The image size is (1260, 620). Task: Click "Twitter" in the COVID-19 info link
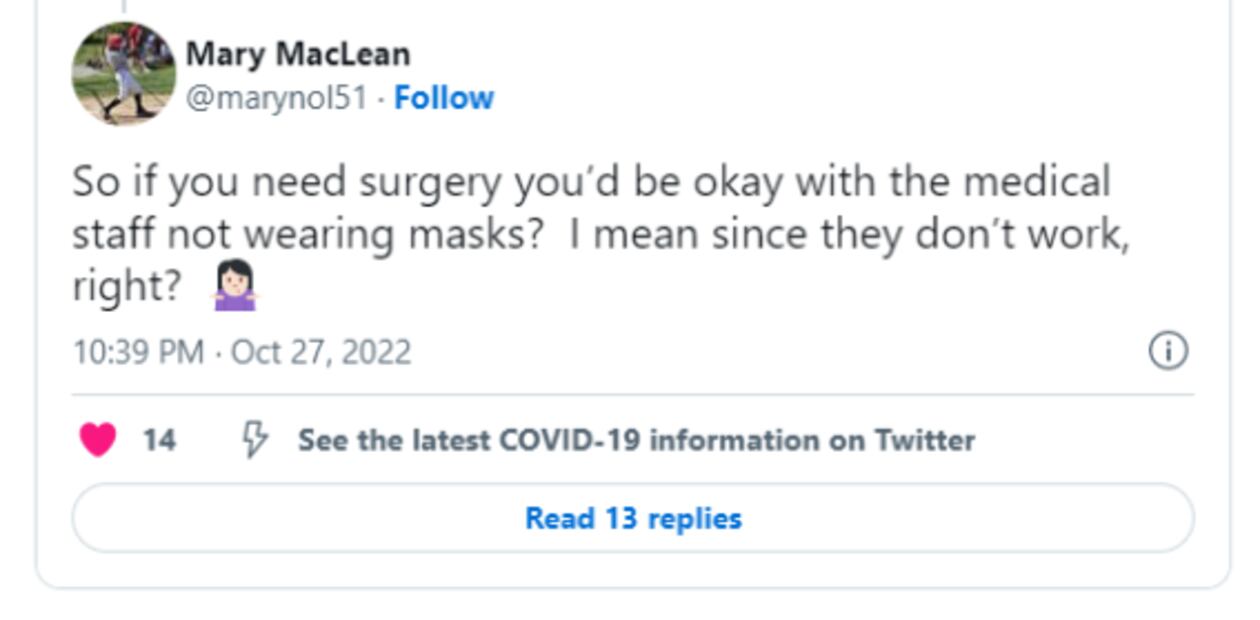tap(925, 440)
